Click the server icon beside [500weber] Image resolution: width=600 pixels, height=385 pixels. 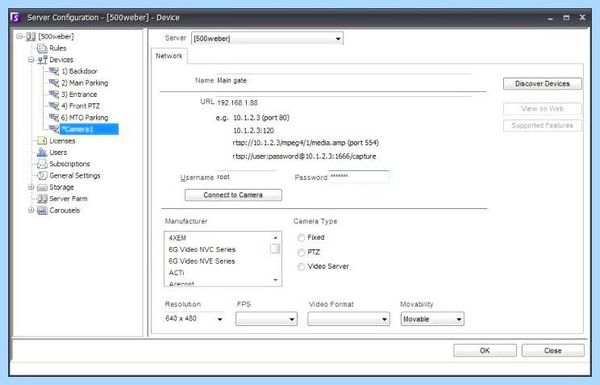pyautogui.click(x=31, y=37)
